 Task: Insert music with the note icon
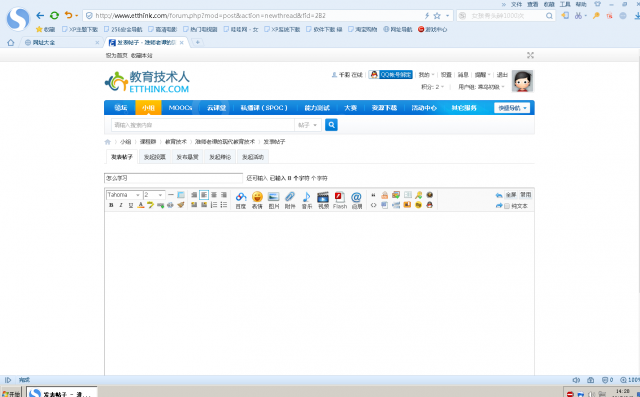tap(307, 200)
